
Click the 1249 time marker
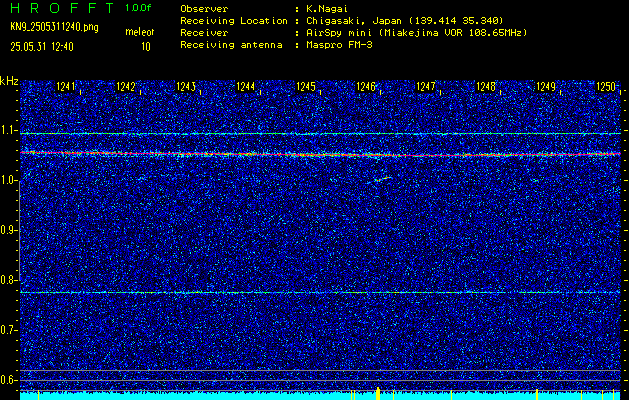pyautogui.click(x=546, y=86)
